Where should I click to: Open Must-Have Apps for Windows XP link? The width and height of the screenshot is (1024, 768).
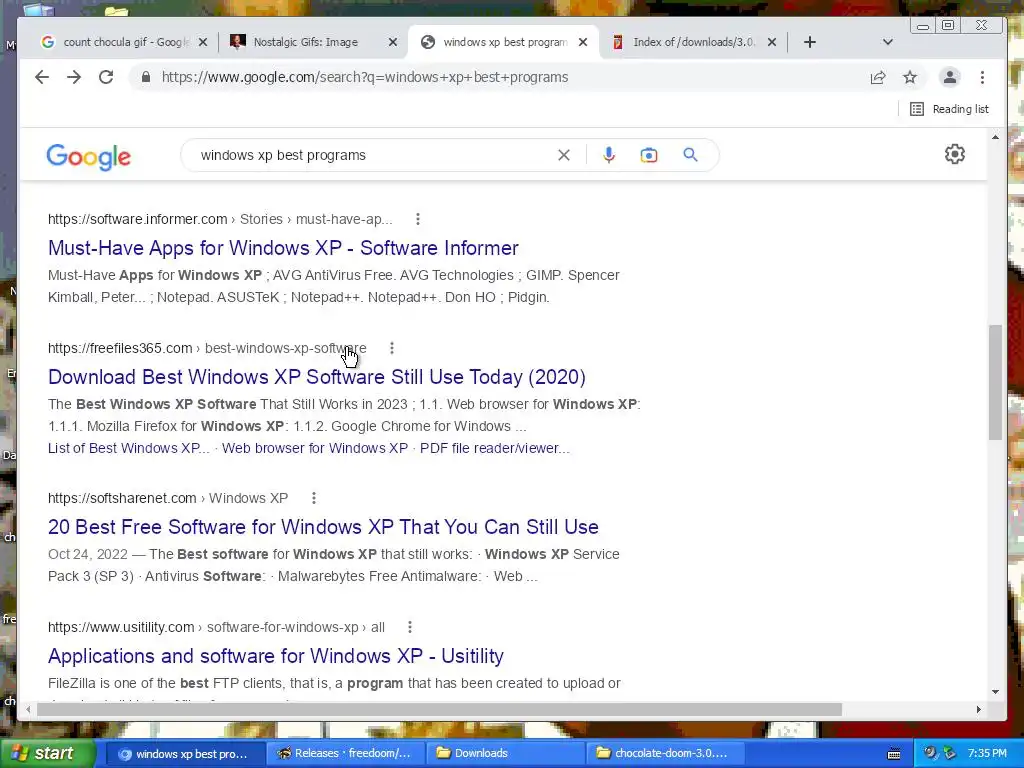click(x=283, y=248)
